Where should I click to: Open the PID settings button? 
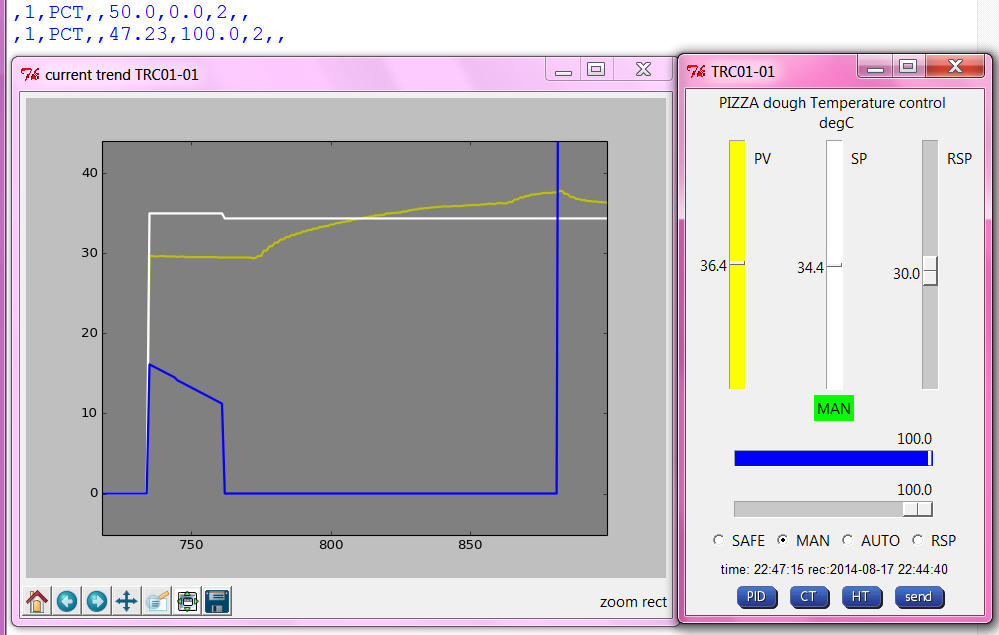(x=757, y=597)
